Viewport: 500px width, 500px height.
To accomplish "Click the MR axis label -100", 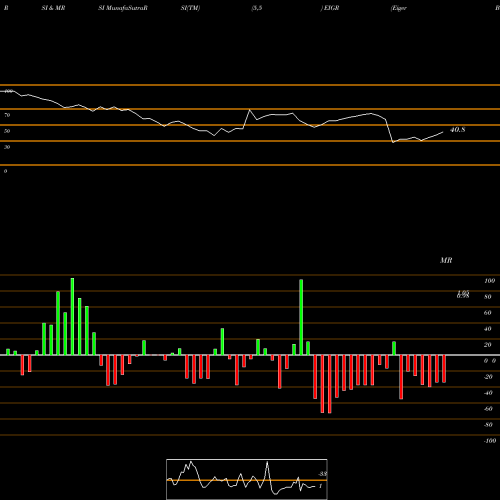I will [489, 441].
